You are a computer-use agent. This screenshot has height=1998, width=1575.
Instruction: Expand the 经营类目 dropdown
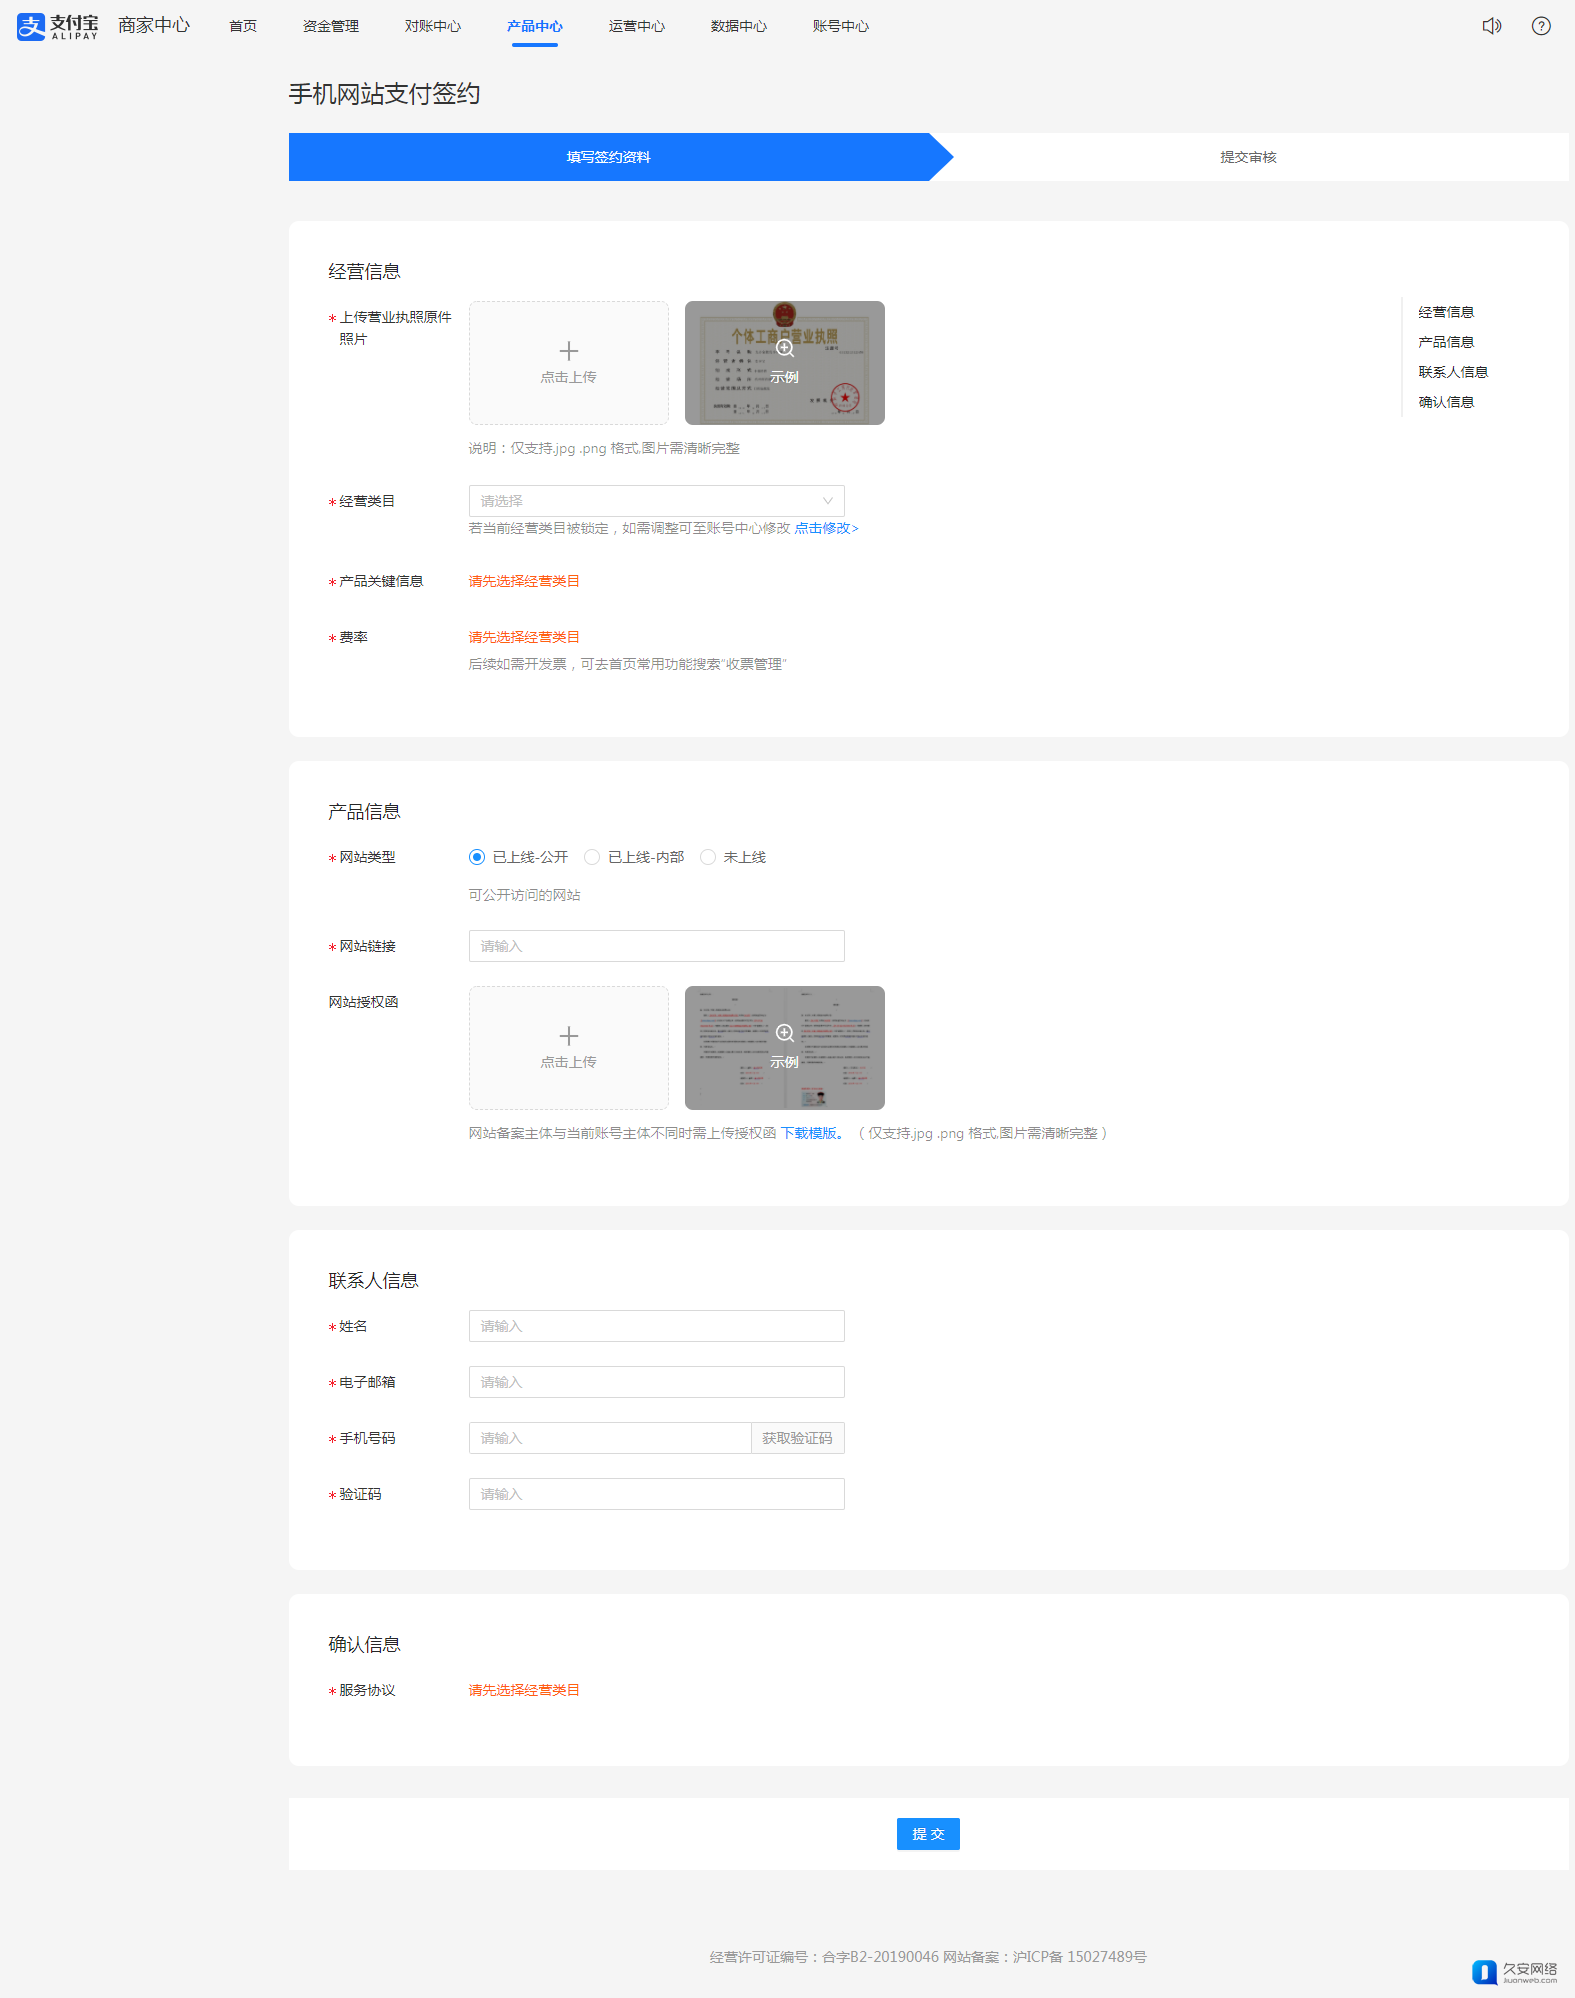[656, 501]
